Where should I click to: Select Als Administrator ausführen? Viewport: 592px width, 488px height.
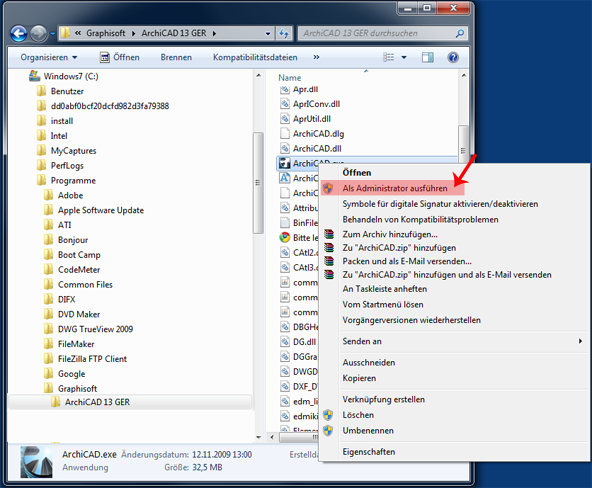coord(395,188)
